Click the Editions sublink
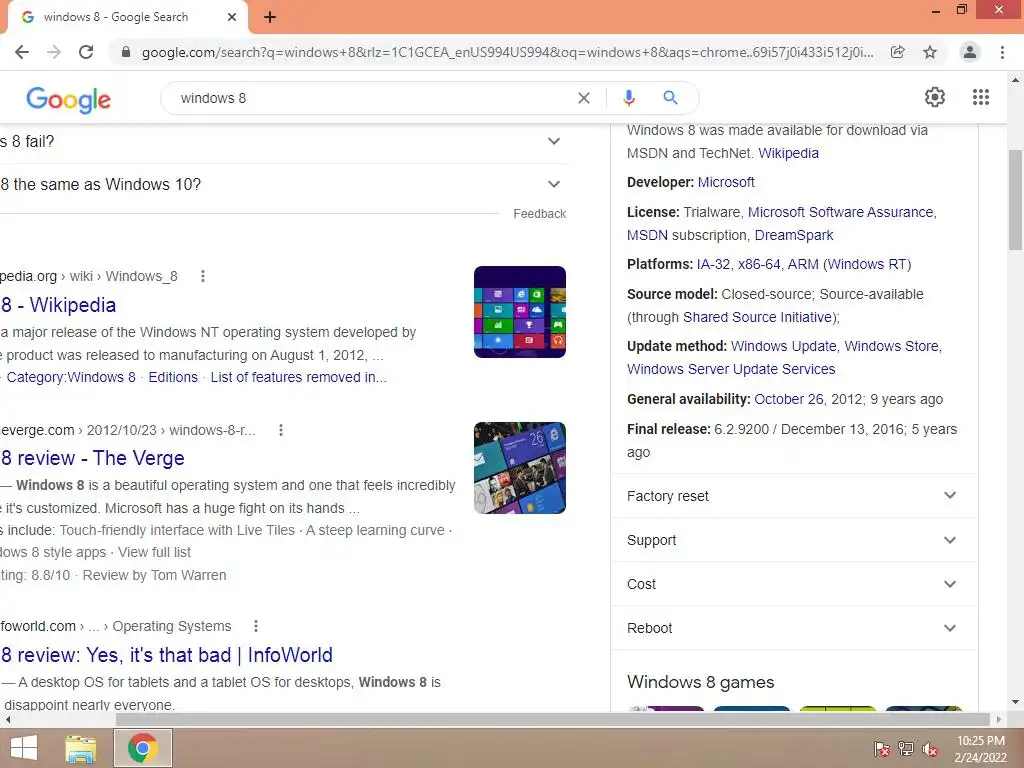 pyautogui.click(x=173, y=377)
